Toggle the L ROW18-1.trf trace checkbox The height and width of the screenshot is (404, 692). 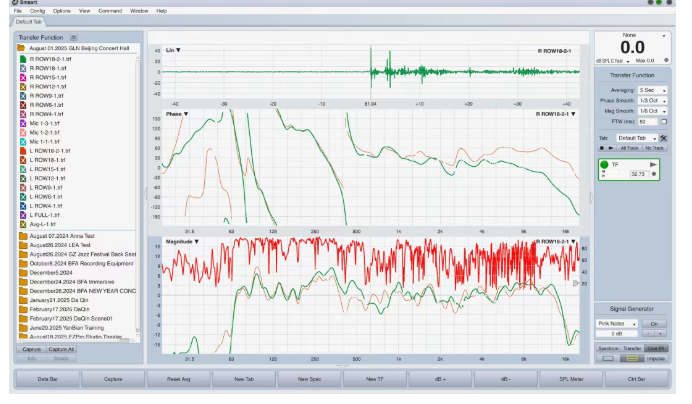22,160
